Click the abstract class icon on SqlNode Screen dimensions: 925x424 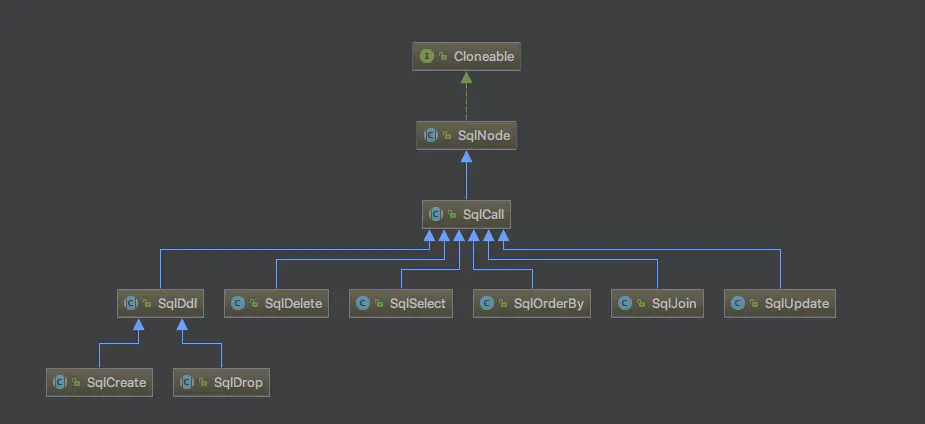pos(431,136)
